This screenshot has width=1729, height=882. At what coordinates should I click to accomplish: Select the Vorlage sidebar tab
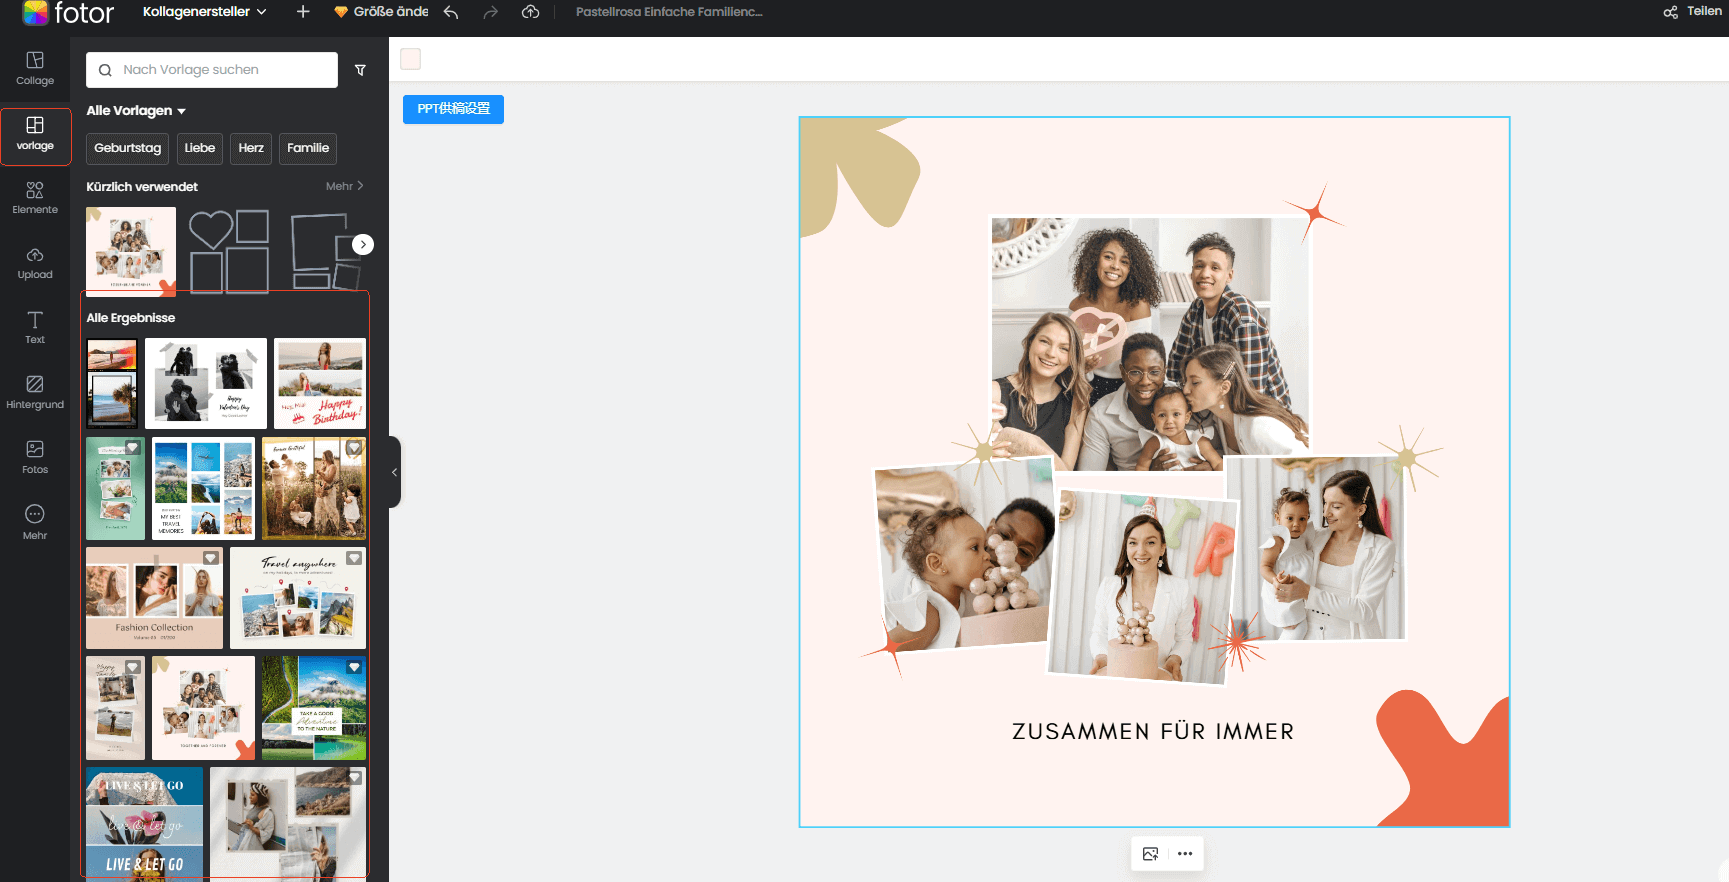(x=35, y=135)
